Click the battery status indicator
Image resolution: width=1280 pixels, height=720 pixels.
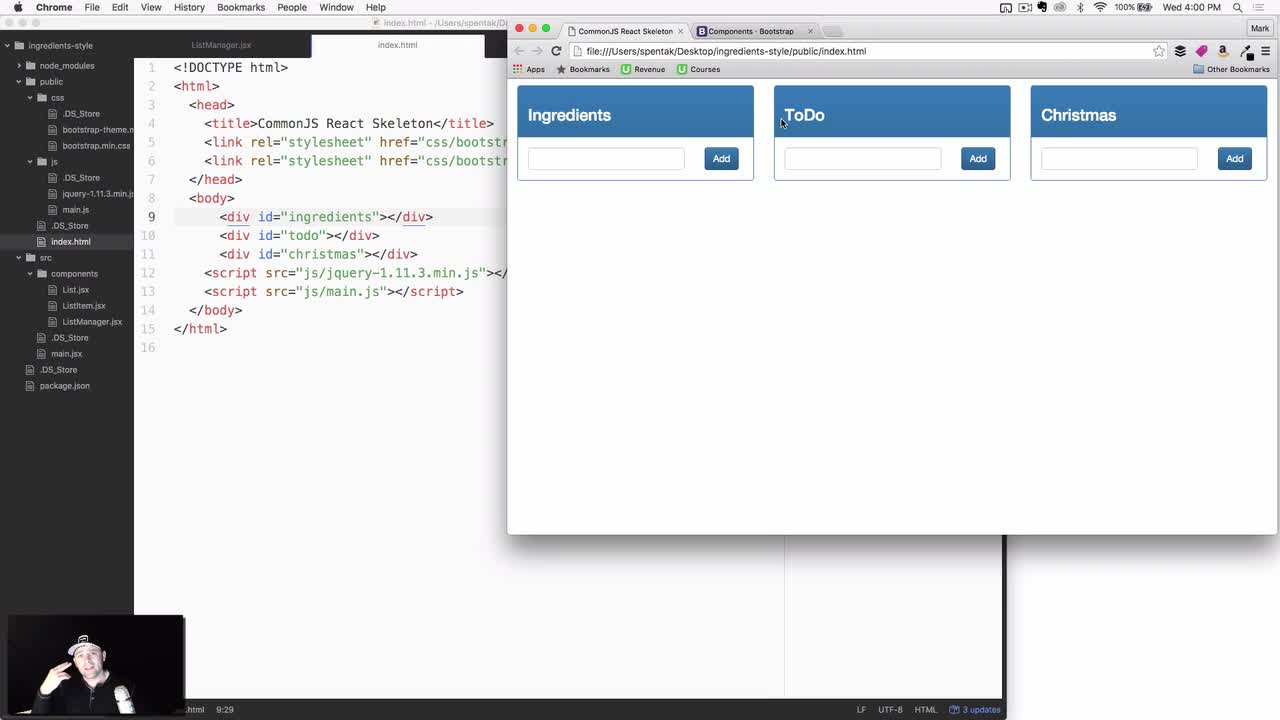tap(1134, 7)
